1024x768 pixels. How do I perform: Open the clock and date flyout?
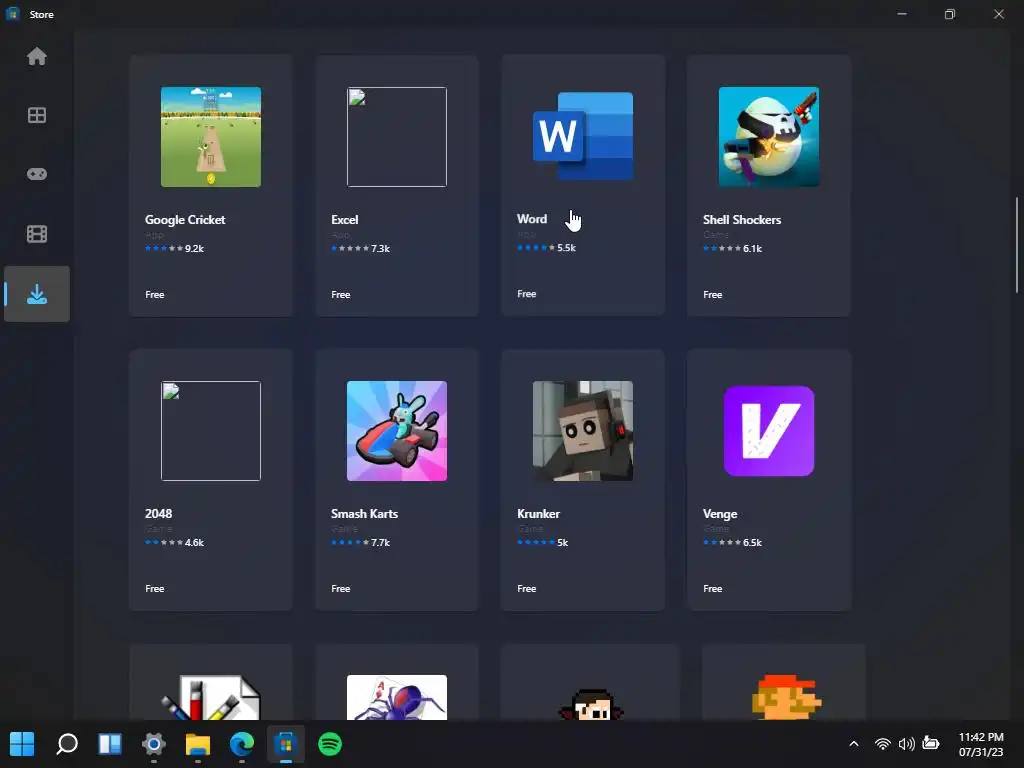point(981,744)
